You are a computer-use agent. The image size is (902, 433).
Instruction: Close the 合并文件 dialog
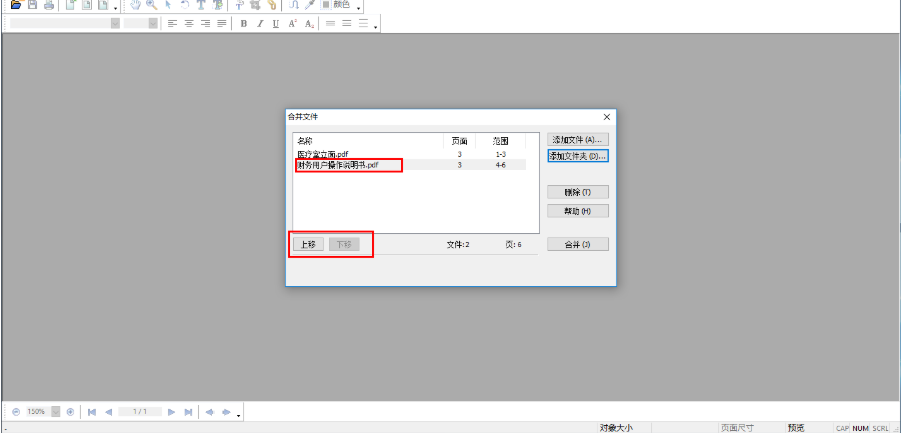tap(606, 117)
